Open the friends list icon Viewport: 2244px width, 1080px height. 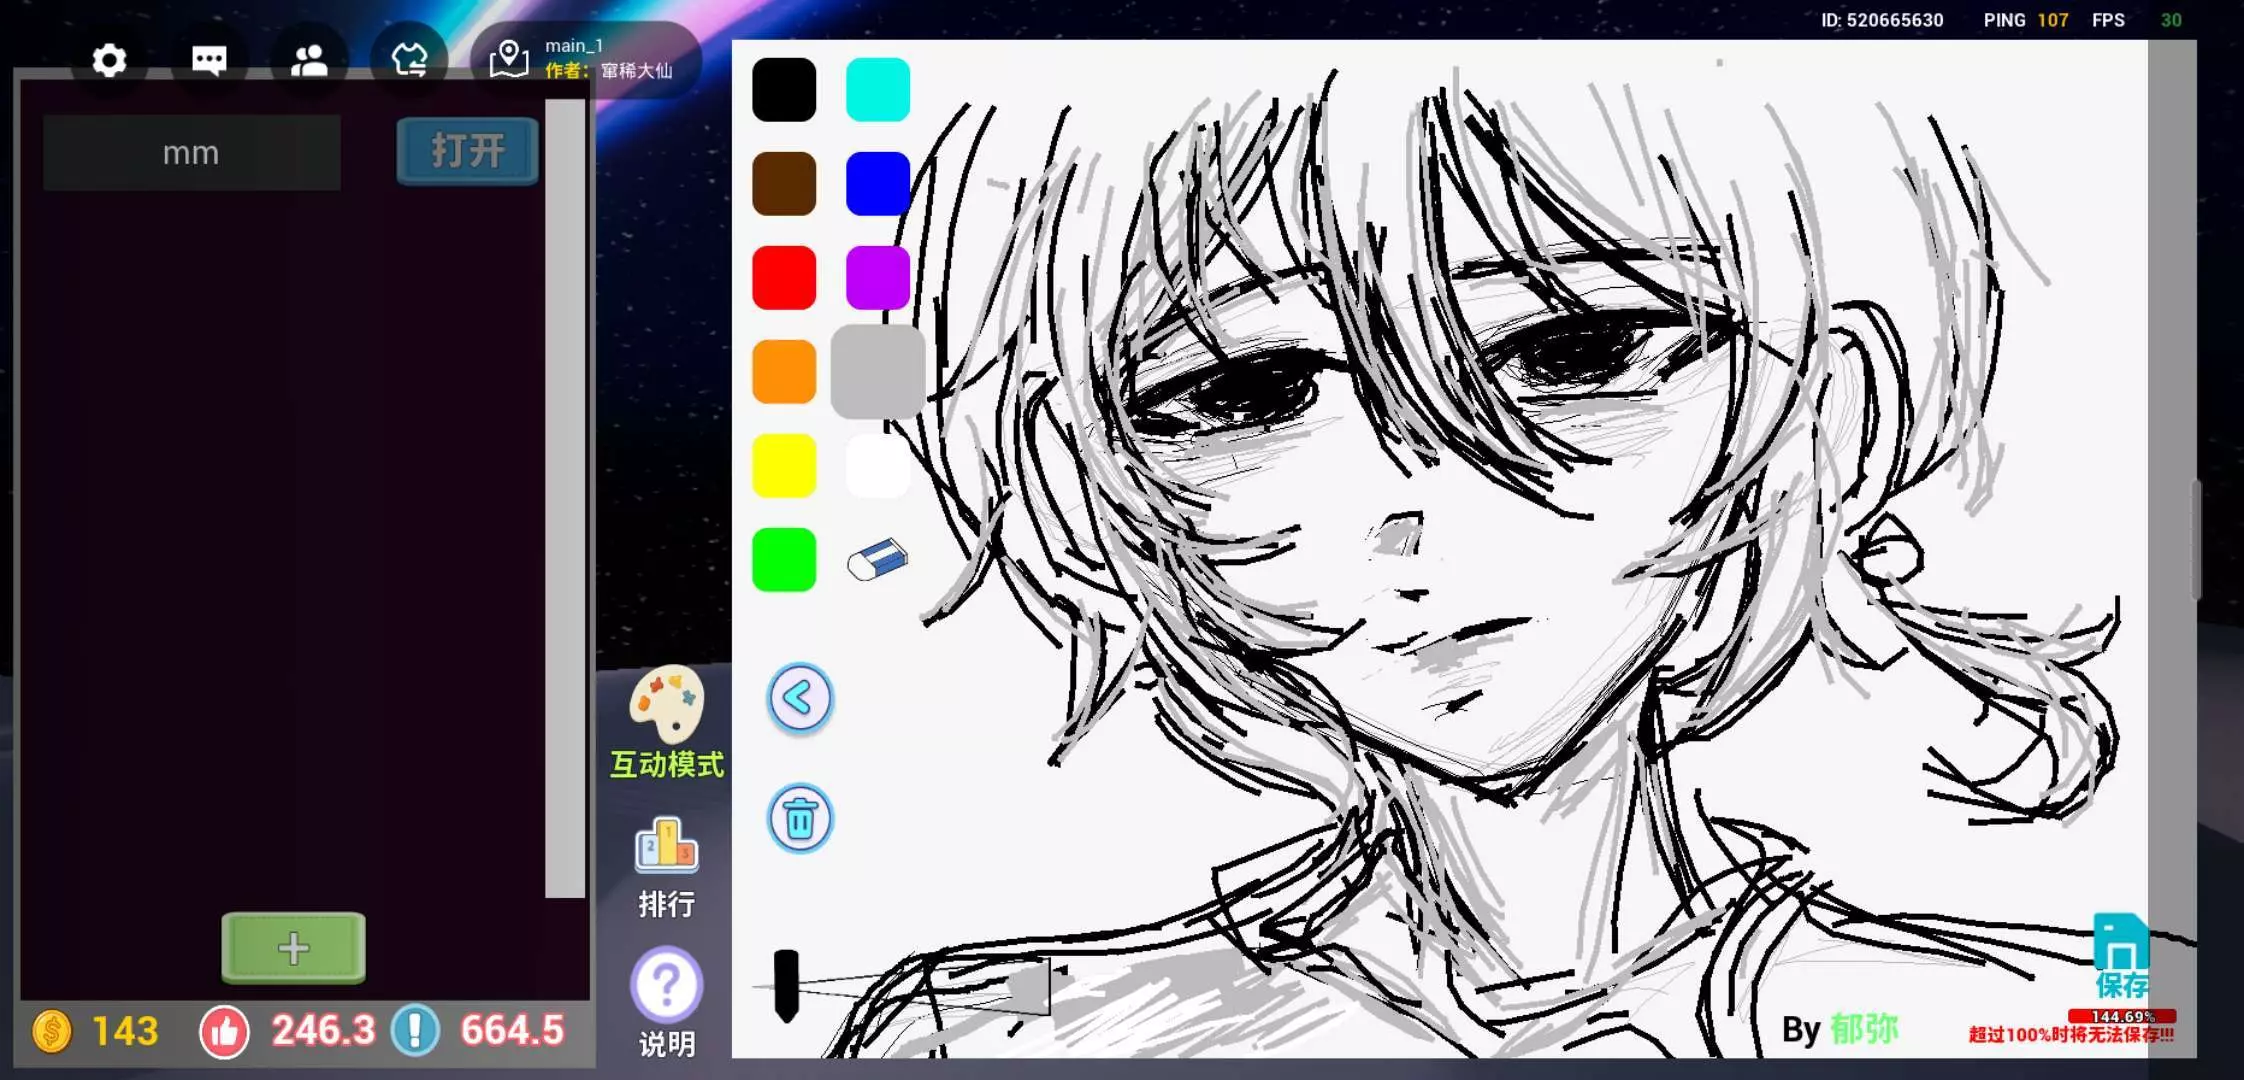[309, 61]
